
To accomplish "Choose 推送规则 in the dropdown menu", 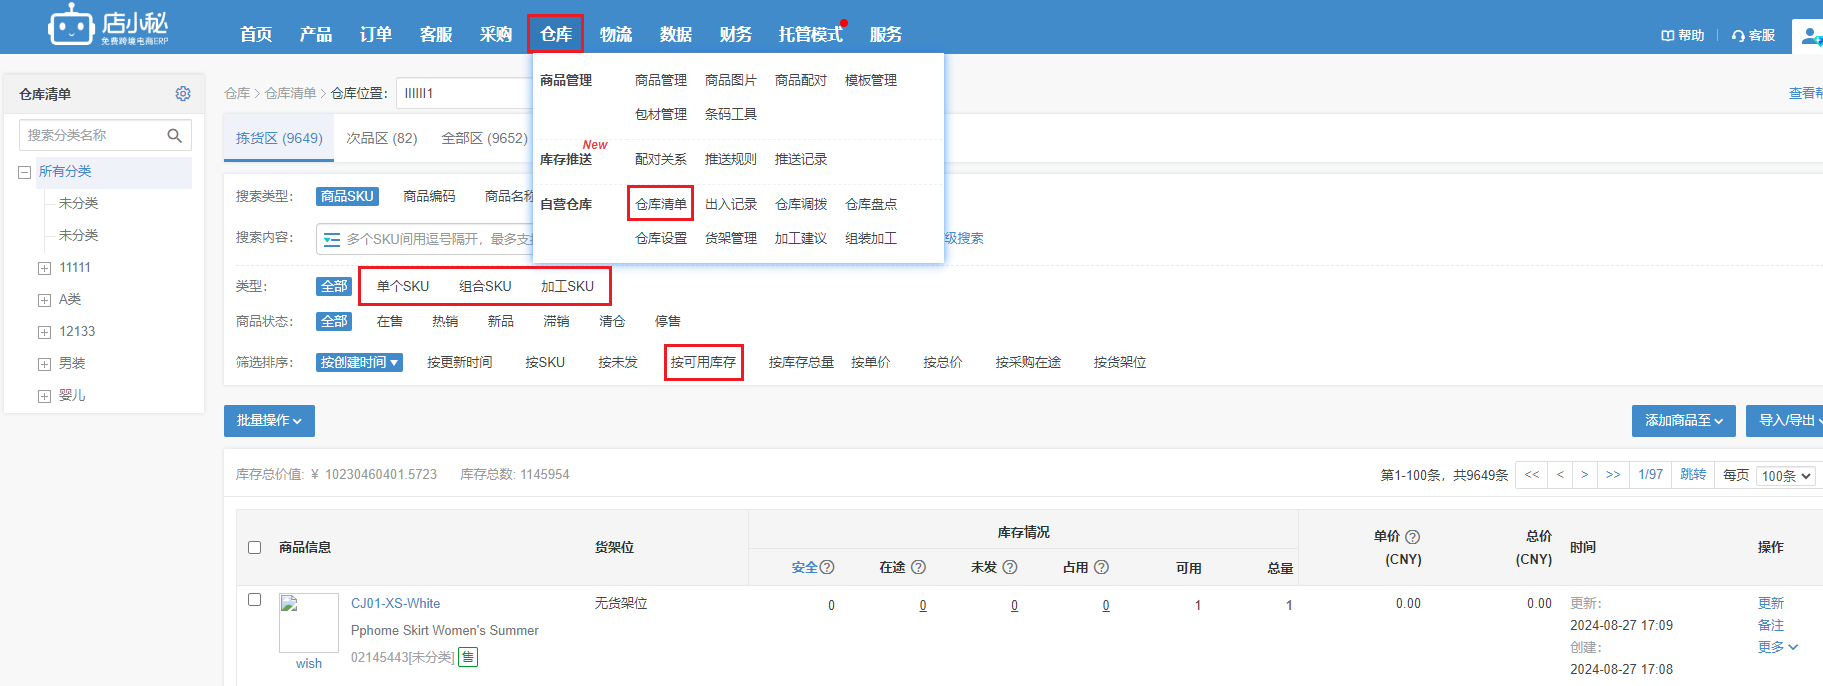I will [x=730, y=159].
